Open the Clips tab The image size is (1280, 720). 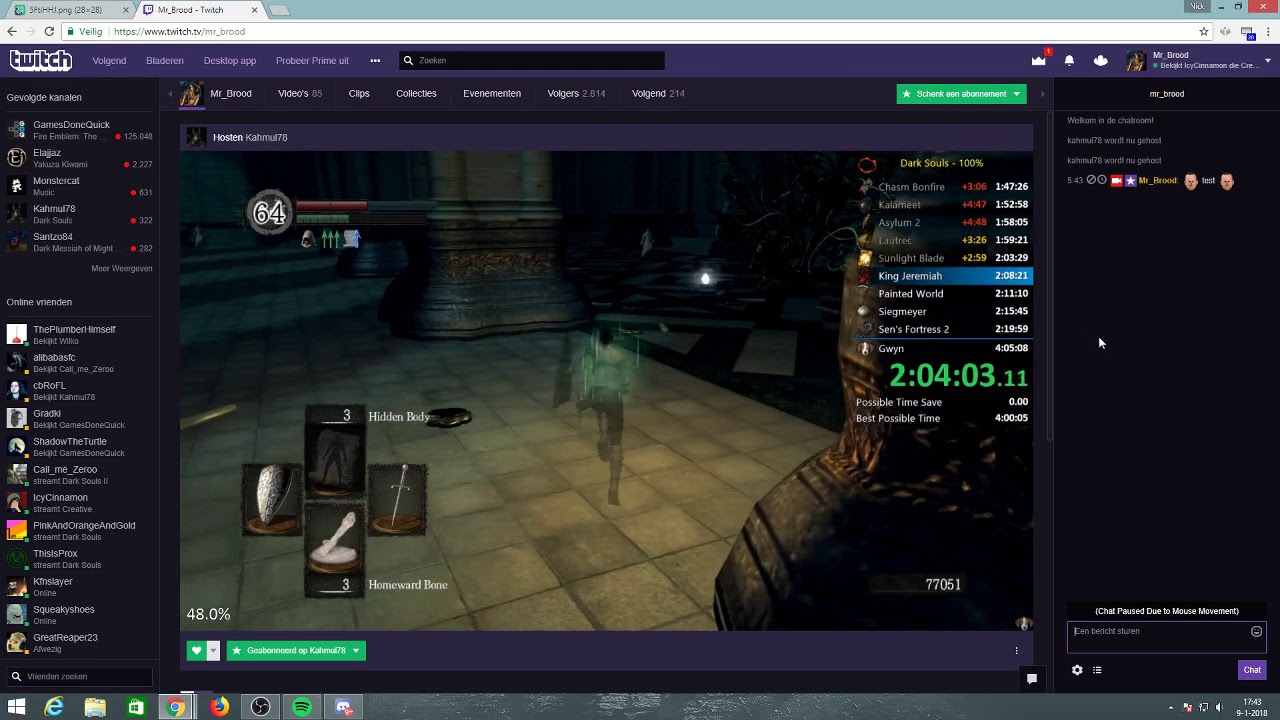359,94
